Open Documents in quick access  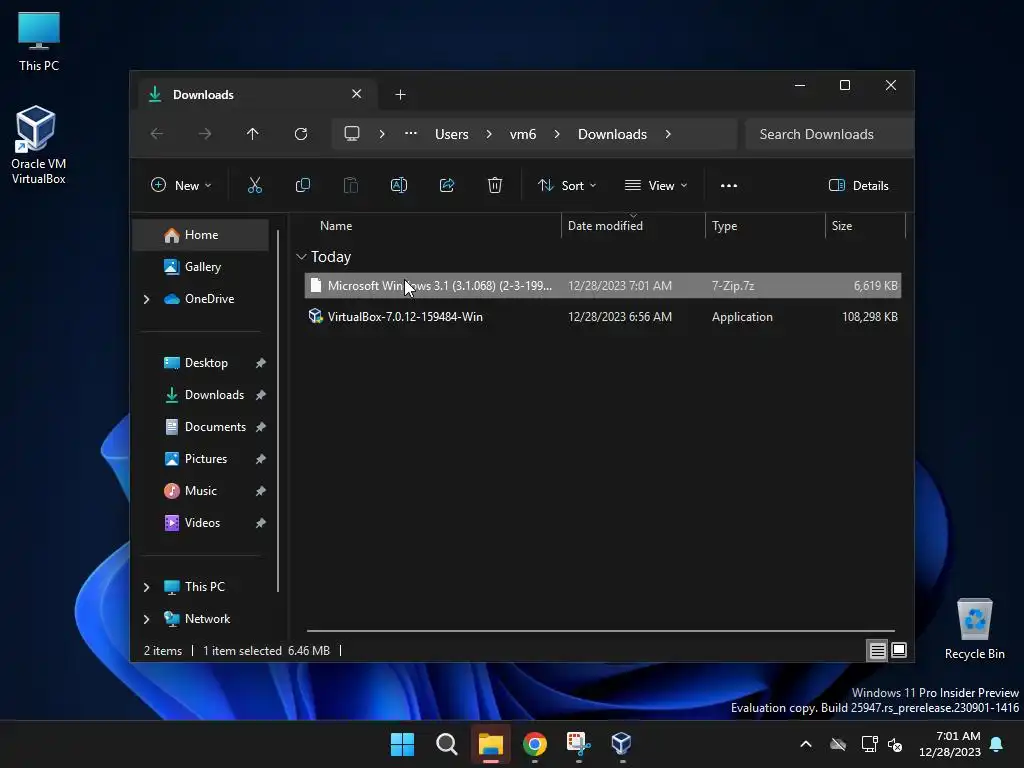click(200, 427)
